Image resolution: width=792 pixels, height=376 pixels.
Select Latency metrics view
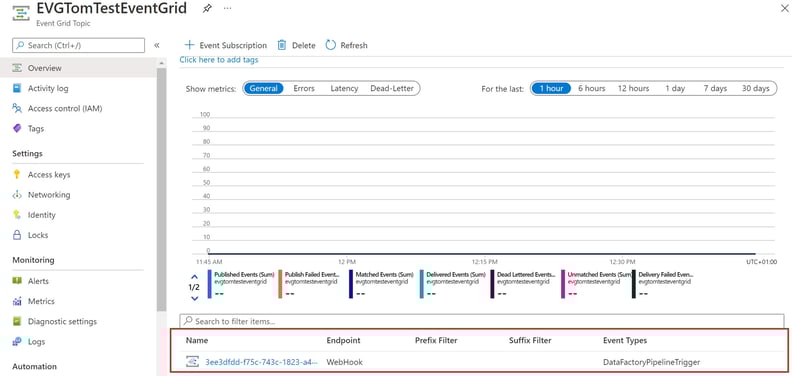pyautogui.click(x=344, y=88)
